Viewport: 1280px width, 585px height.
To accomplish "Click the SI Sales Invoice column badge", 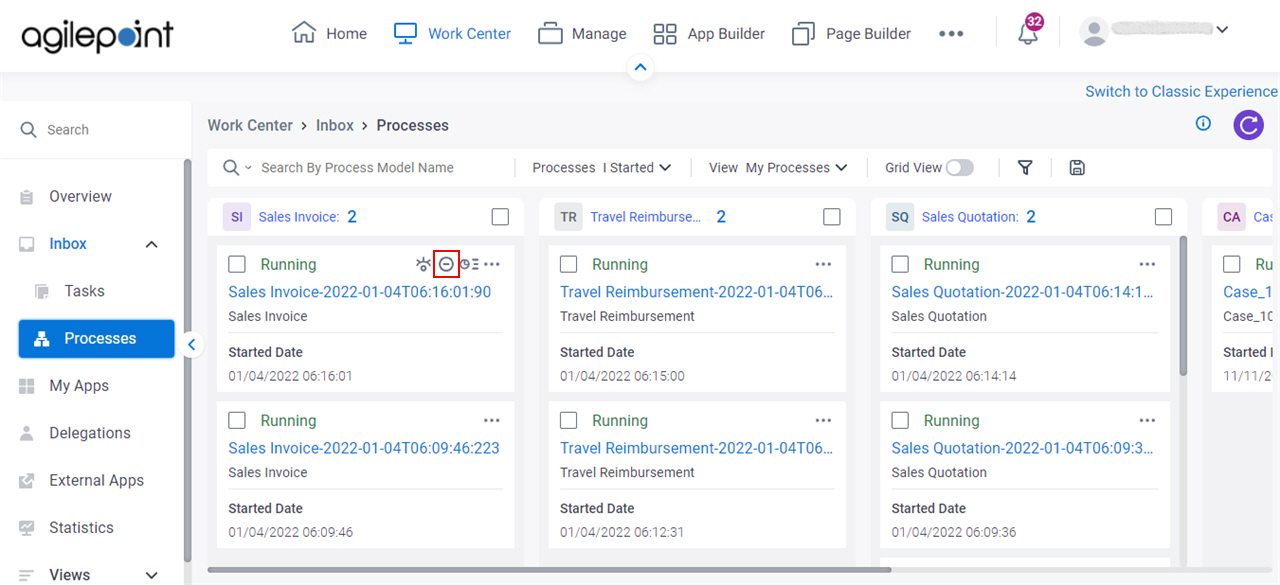I will [x=237, y=217].
